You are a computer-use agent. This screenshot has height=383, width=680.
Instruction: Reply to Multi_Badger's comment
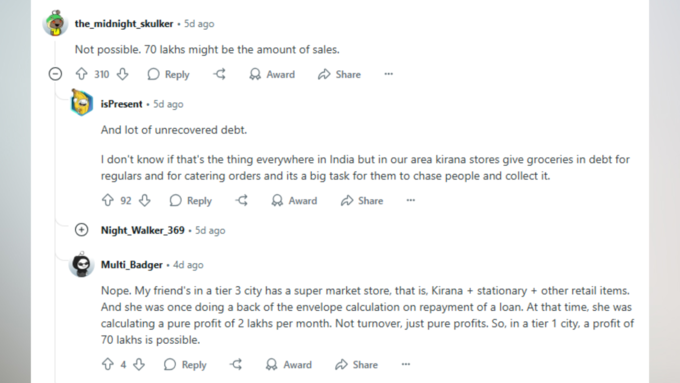click(185, 364)
